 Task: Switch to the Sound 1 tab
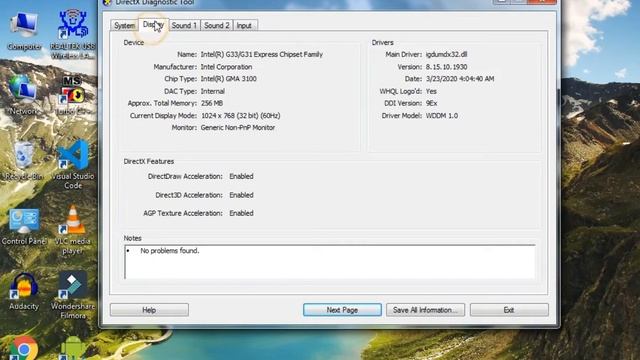[x=184, y=25]
